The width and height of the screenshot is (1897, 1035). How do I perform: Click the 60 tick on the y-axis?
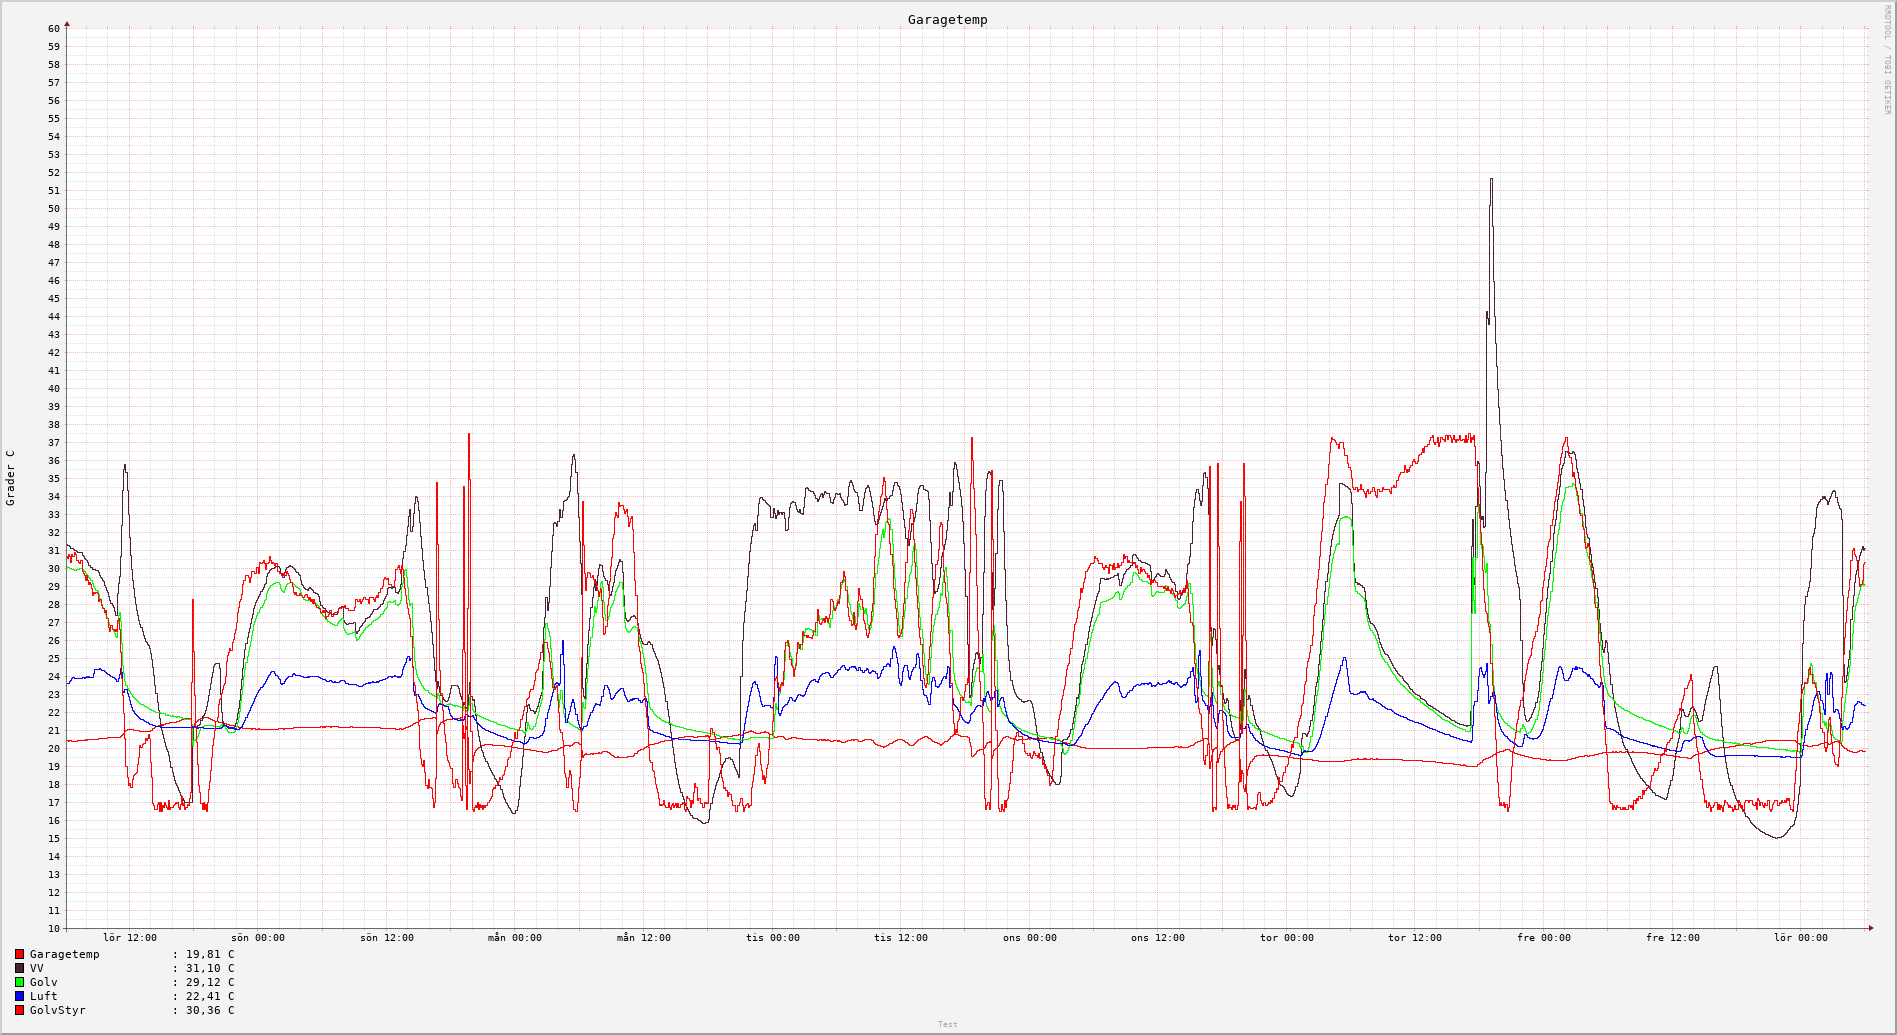(x=53, y=29)
